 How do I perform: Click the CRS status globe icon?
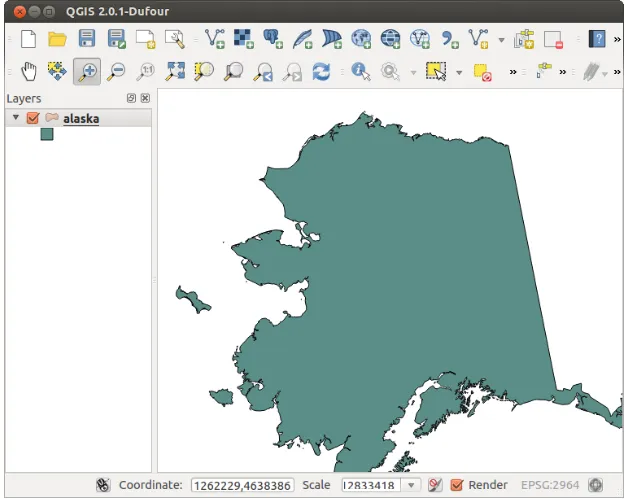pos(596,485)
